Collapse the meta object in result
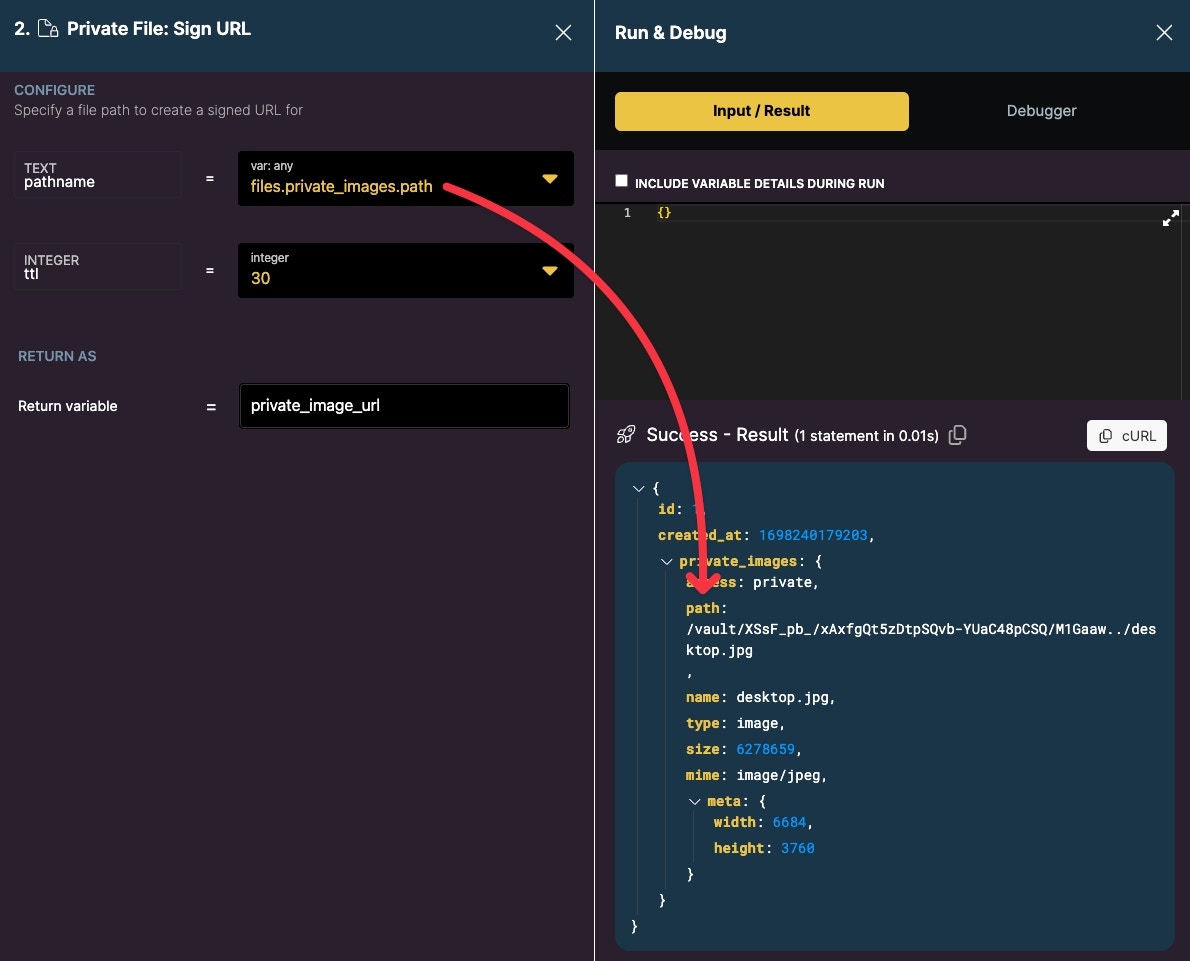This screenshot has width=1190, height=961. (694, 802)
